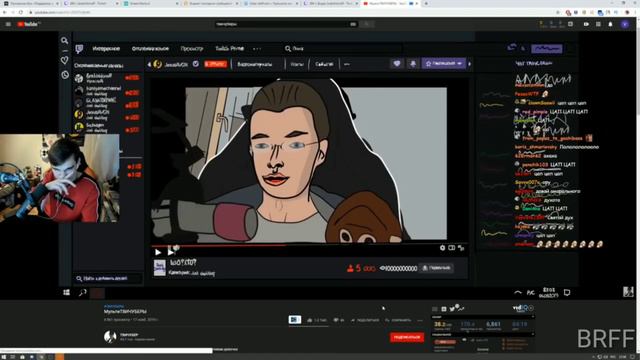This screenshot has width=640, height=360.
Task: Click the Поделиться share button
Action: (364, 320)
